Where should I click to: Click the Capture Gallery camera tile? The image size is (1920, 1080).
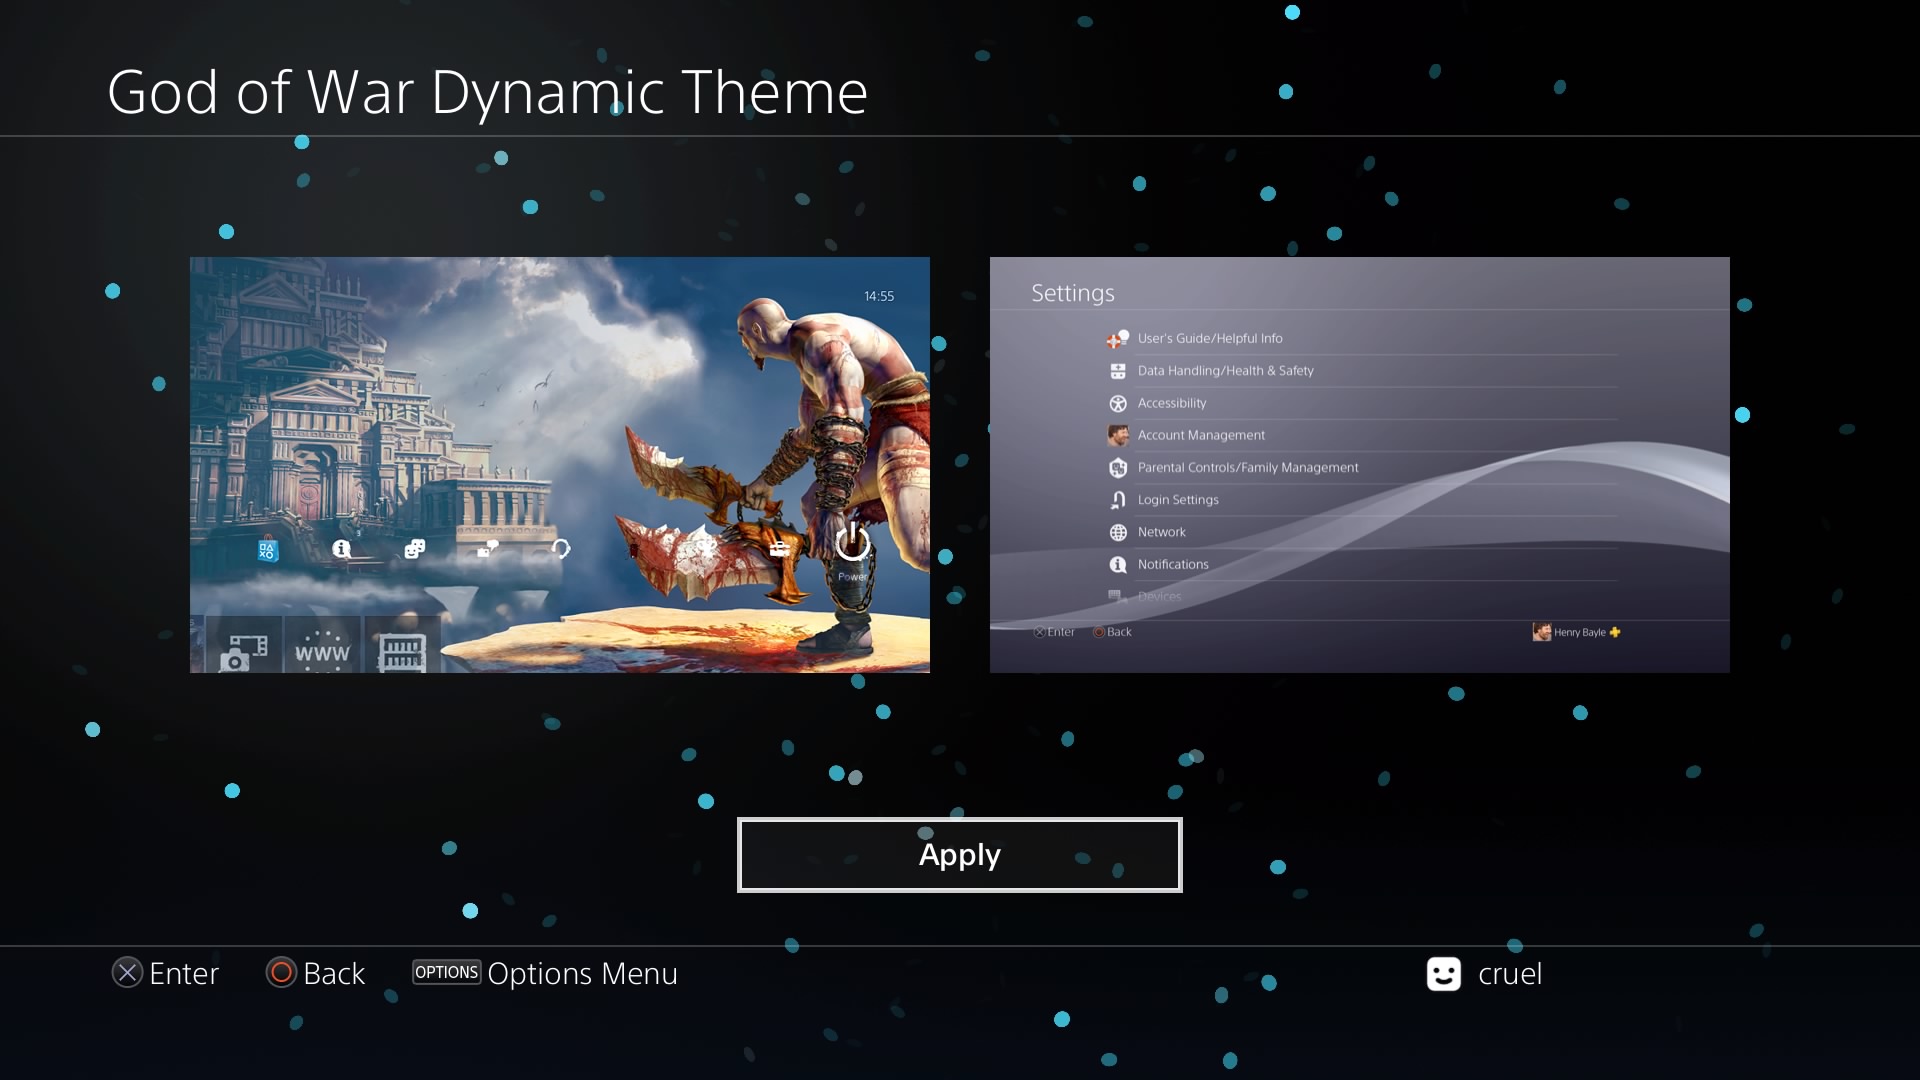[x=243, y=650]
